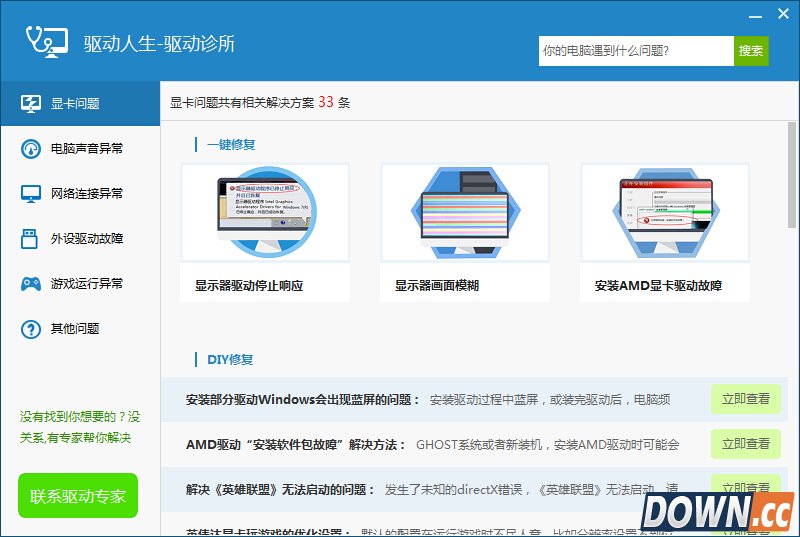800x537 pixels.
Task: Select the 外设驱动故障 category label
Action: pos(87,239)
